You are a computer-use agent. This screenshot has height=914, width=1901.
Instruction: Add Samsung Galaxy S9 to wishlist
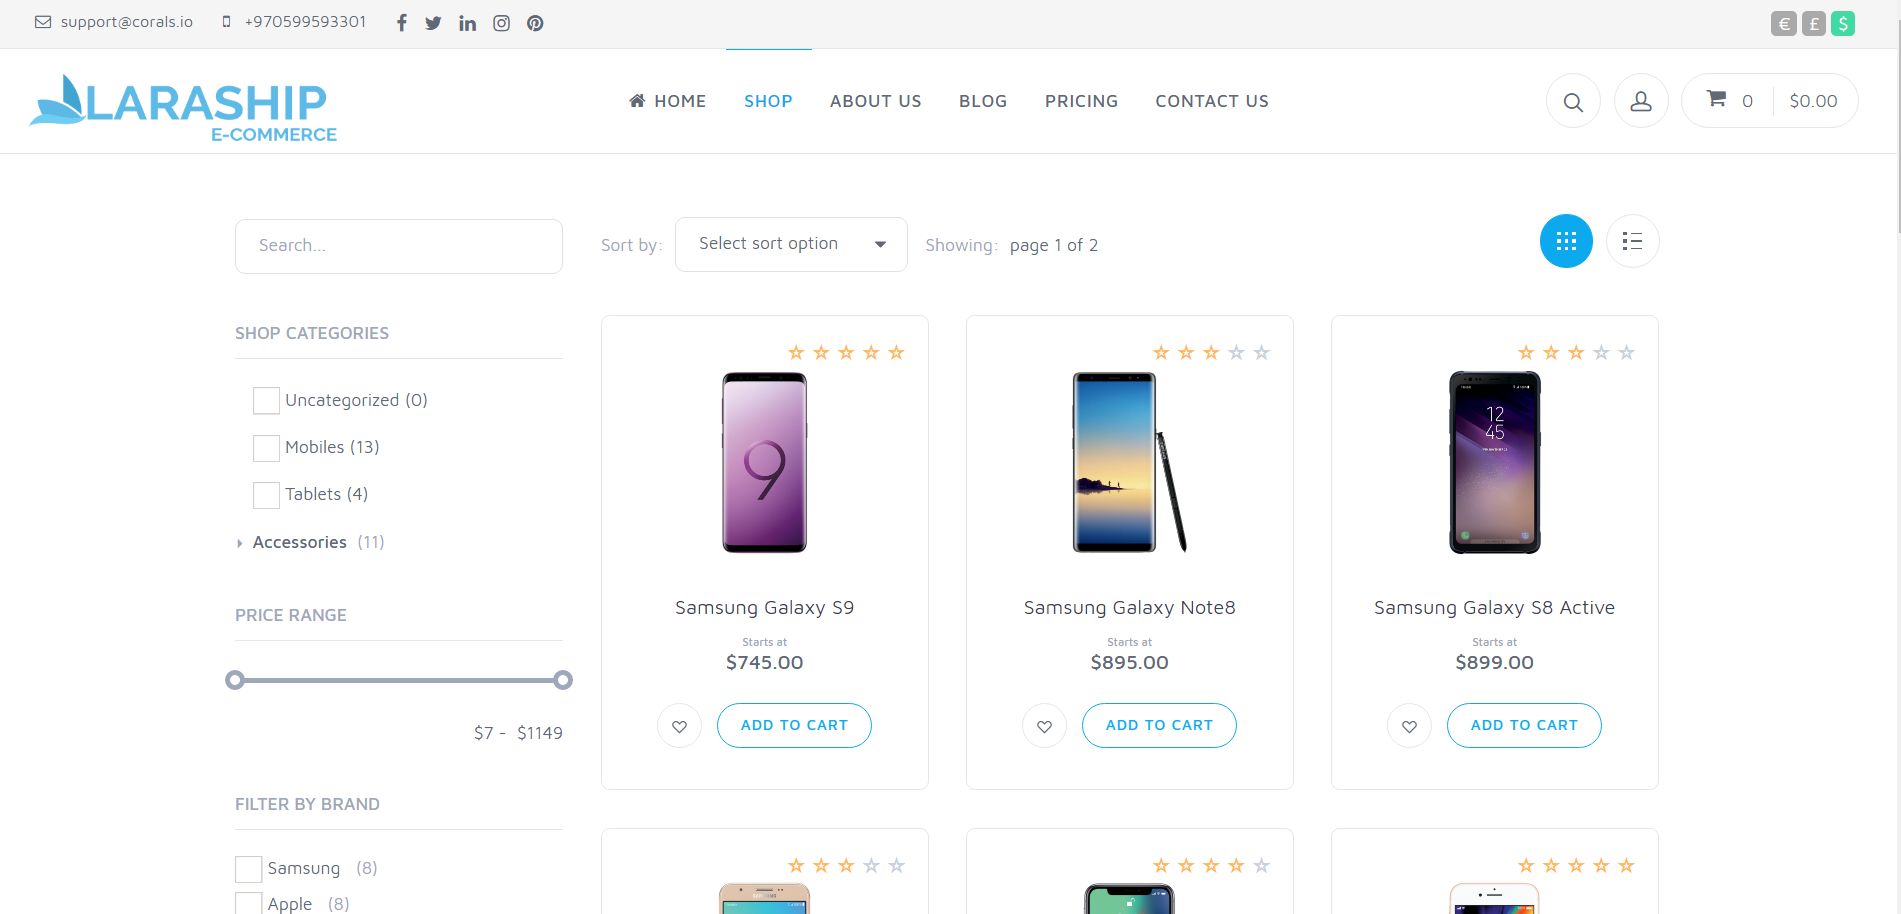point(679,726)
